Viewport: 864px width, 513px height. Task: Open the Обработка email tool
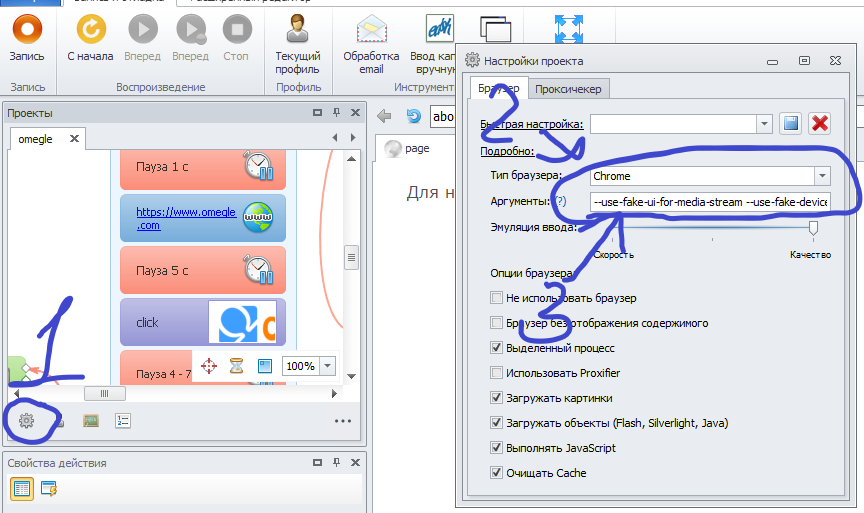click(371, 43)
